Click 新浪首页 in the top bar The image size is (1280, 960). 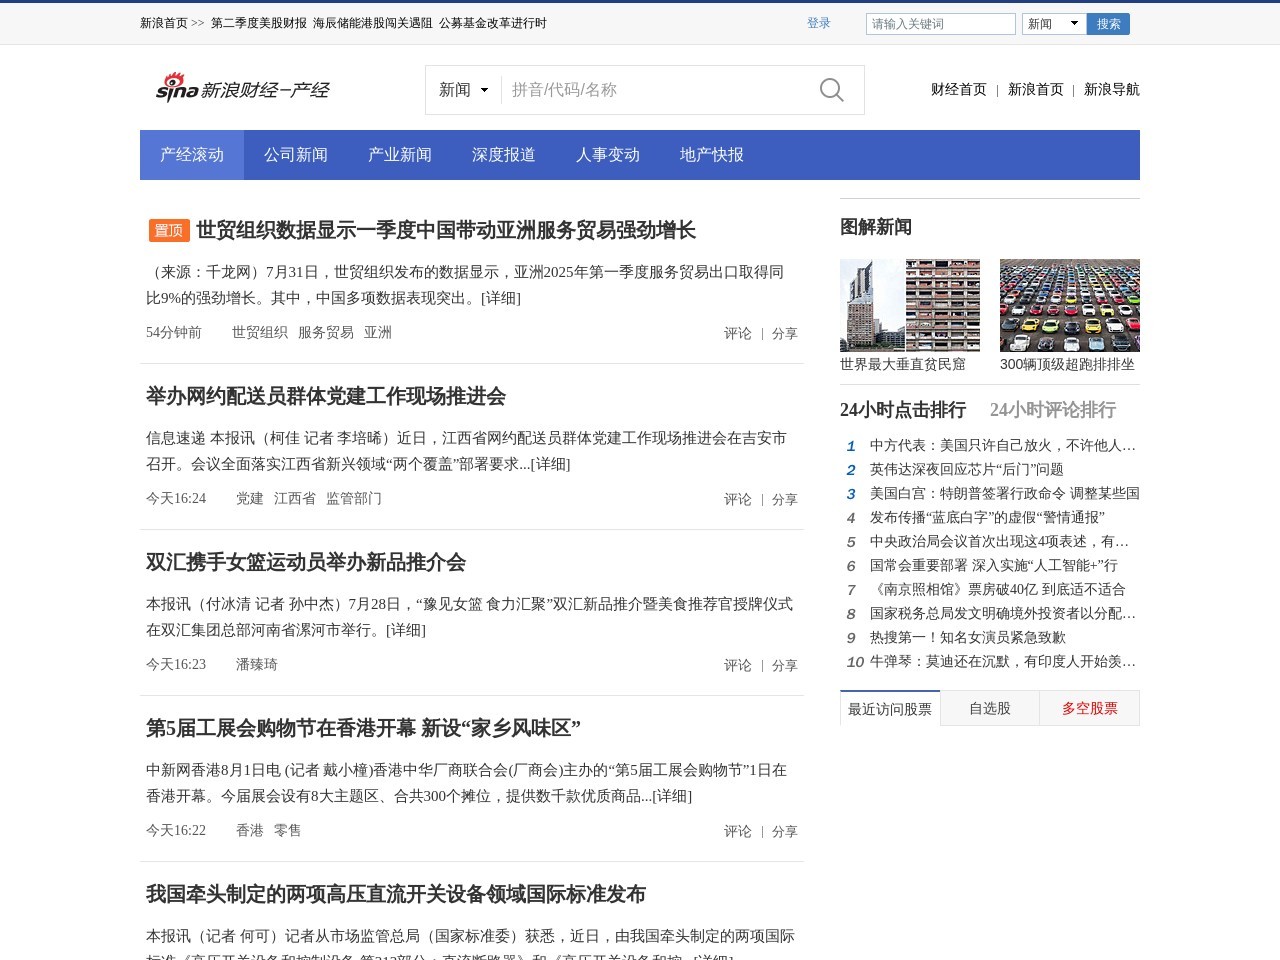[164, 23]
